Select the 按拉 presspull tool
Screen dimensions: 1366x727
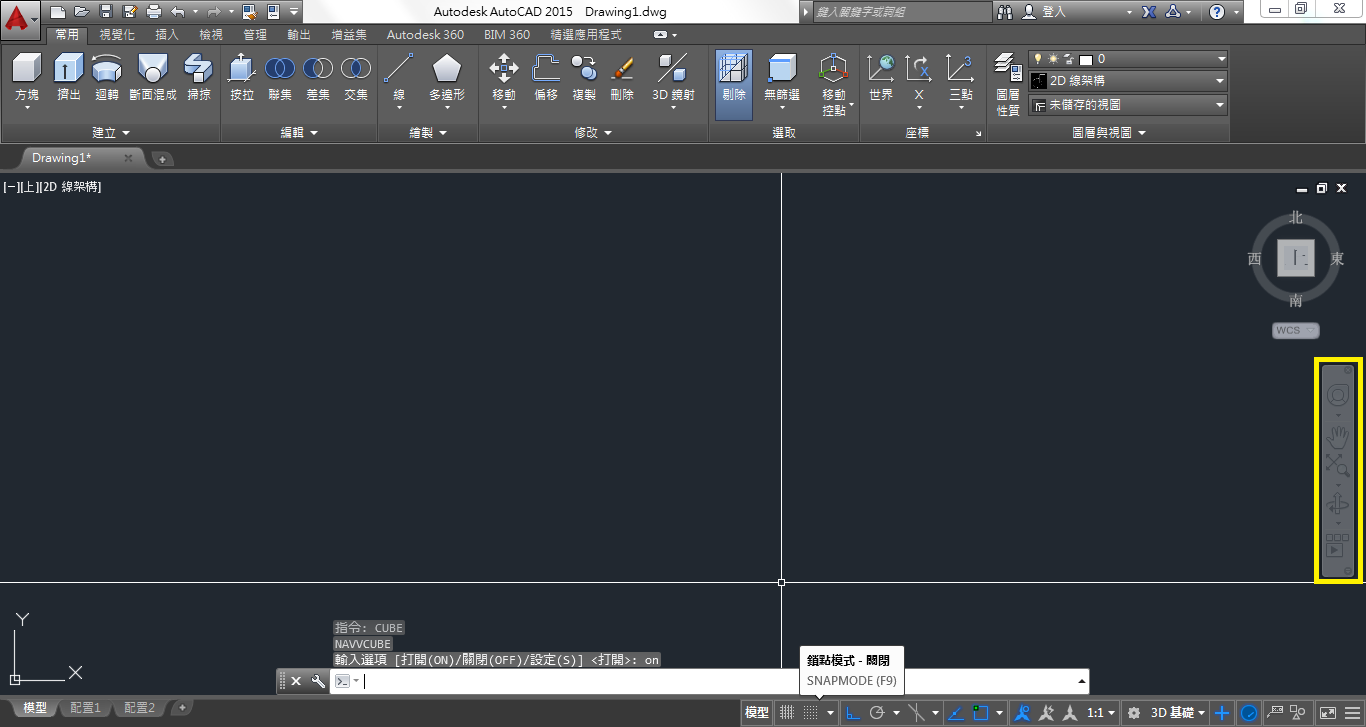242,78
